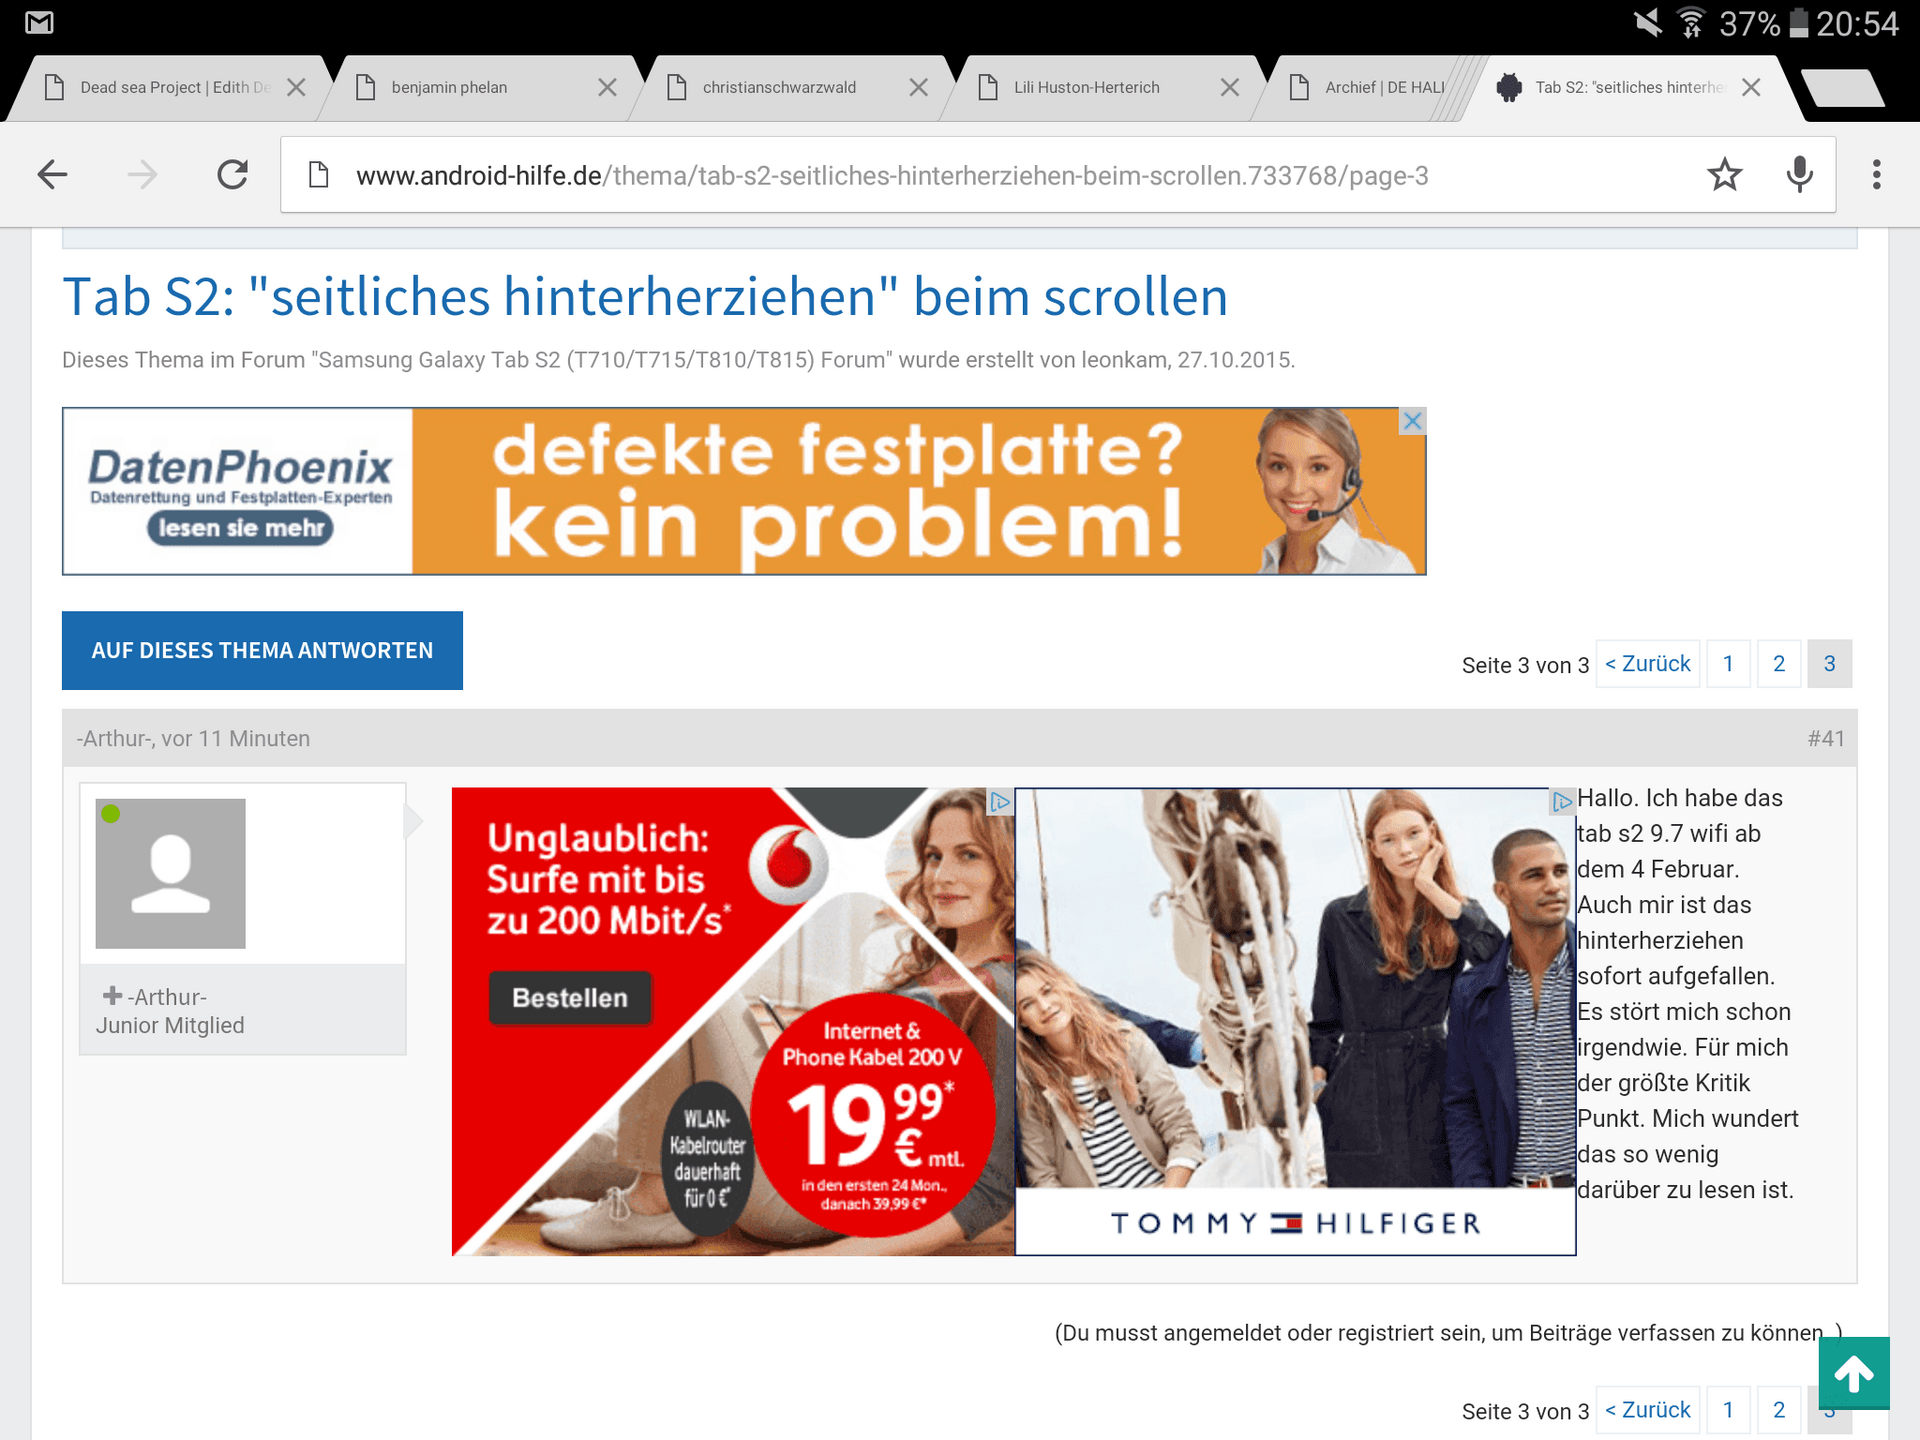Bookmark page with star icon
Viewport: 1920px width, 1440px height.
(1724, 175)
